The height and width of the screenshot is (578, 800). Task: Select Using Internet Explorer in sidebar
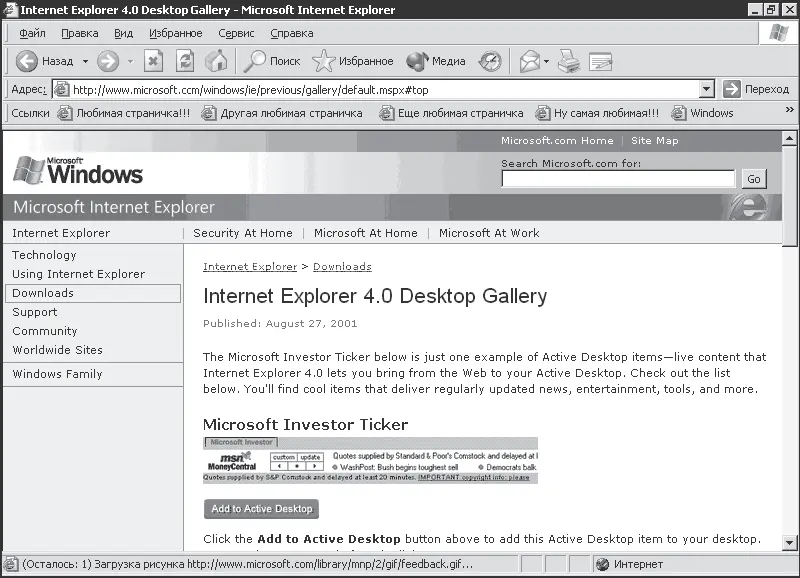tap(79, 274)
